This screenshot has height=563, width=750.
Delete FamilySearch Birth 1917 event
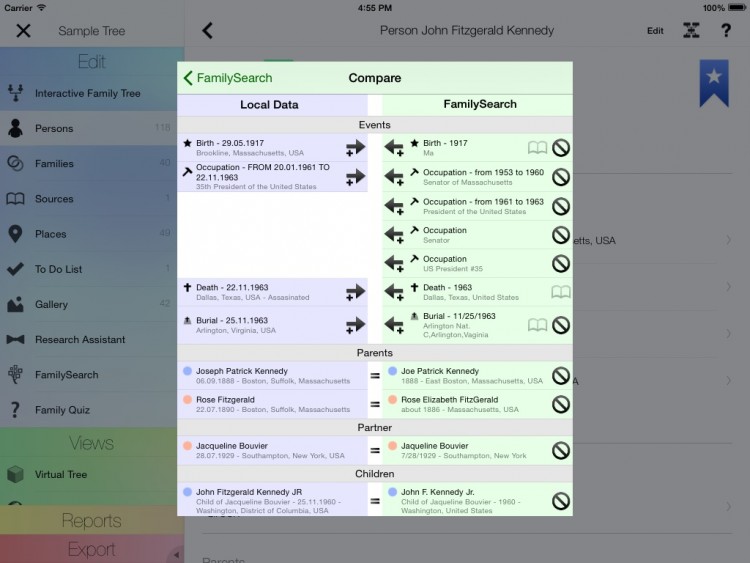pyautogui.click(x=561, y=148)
